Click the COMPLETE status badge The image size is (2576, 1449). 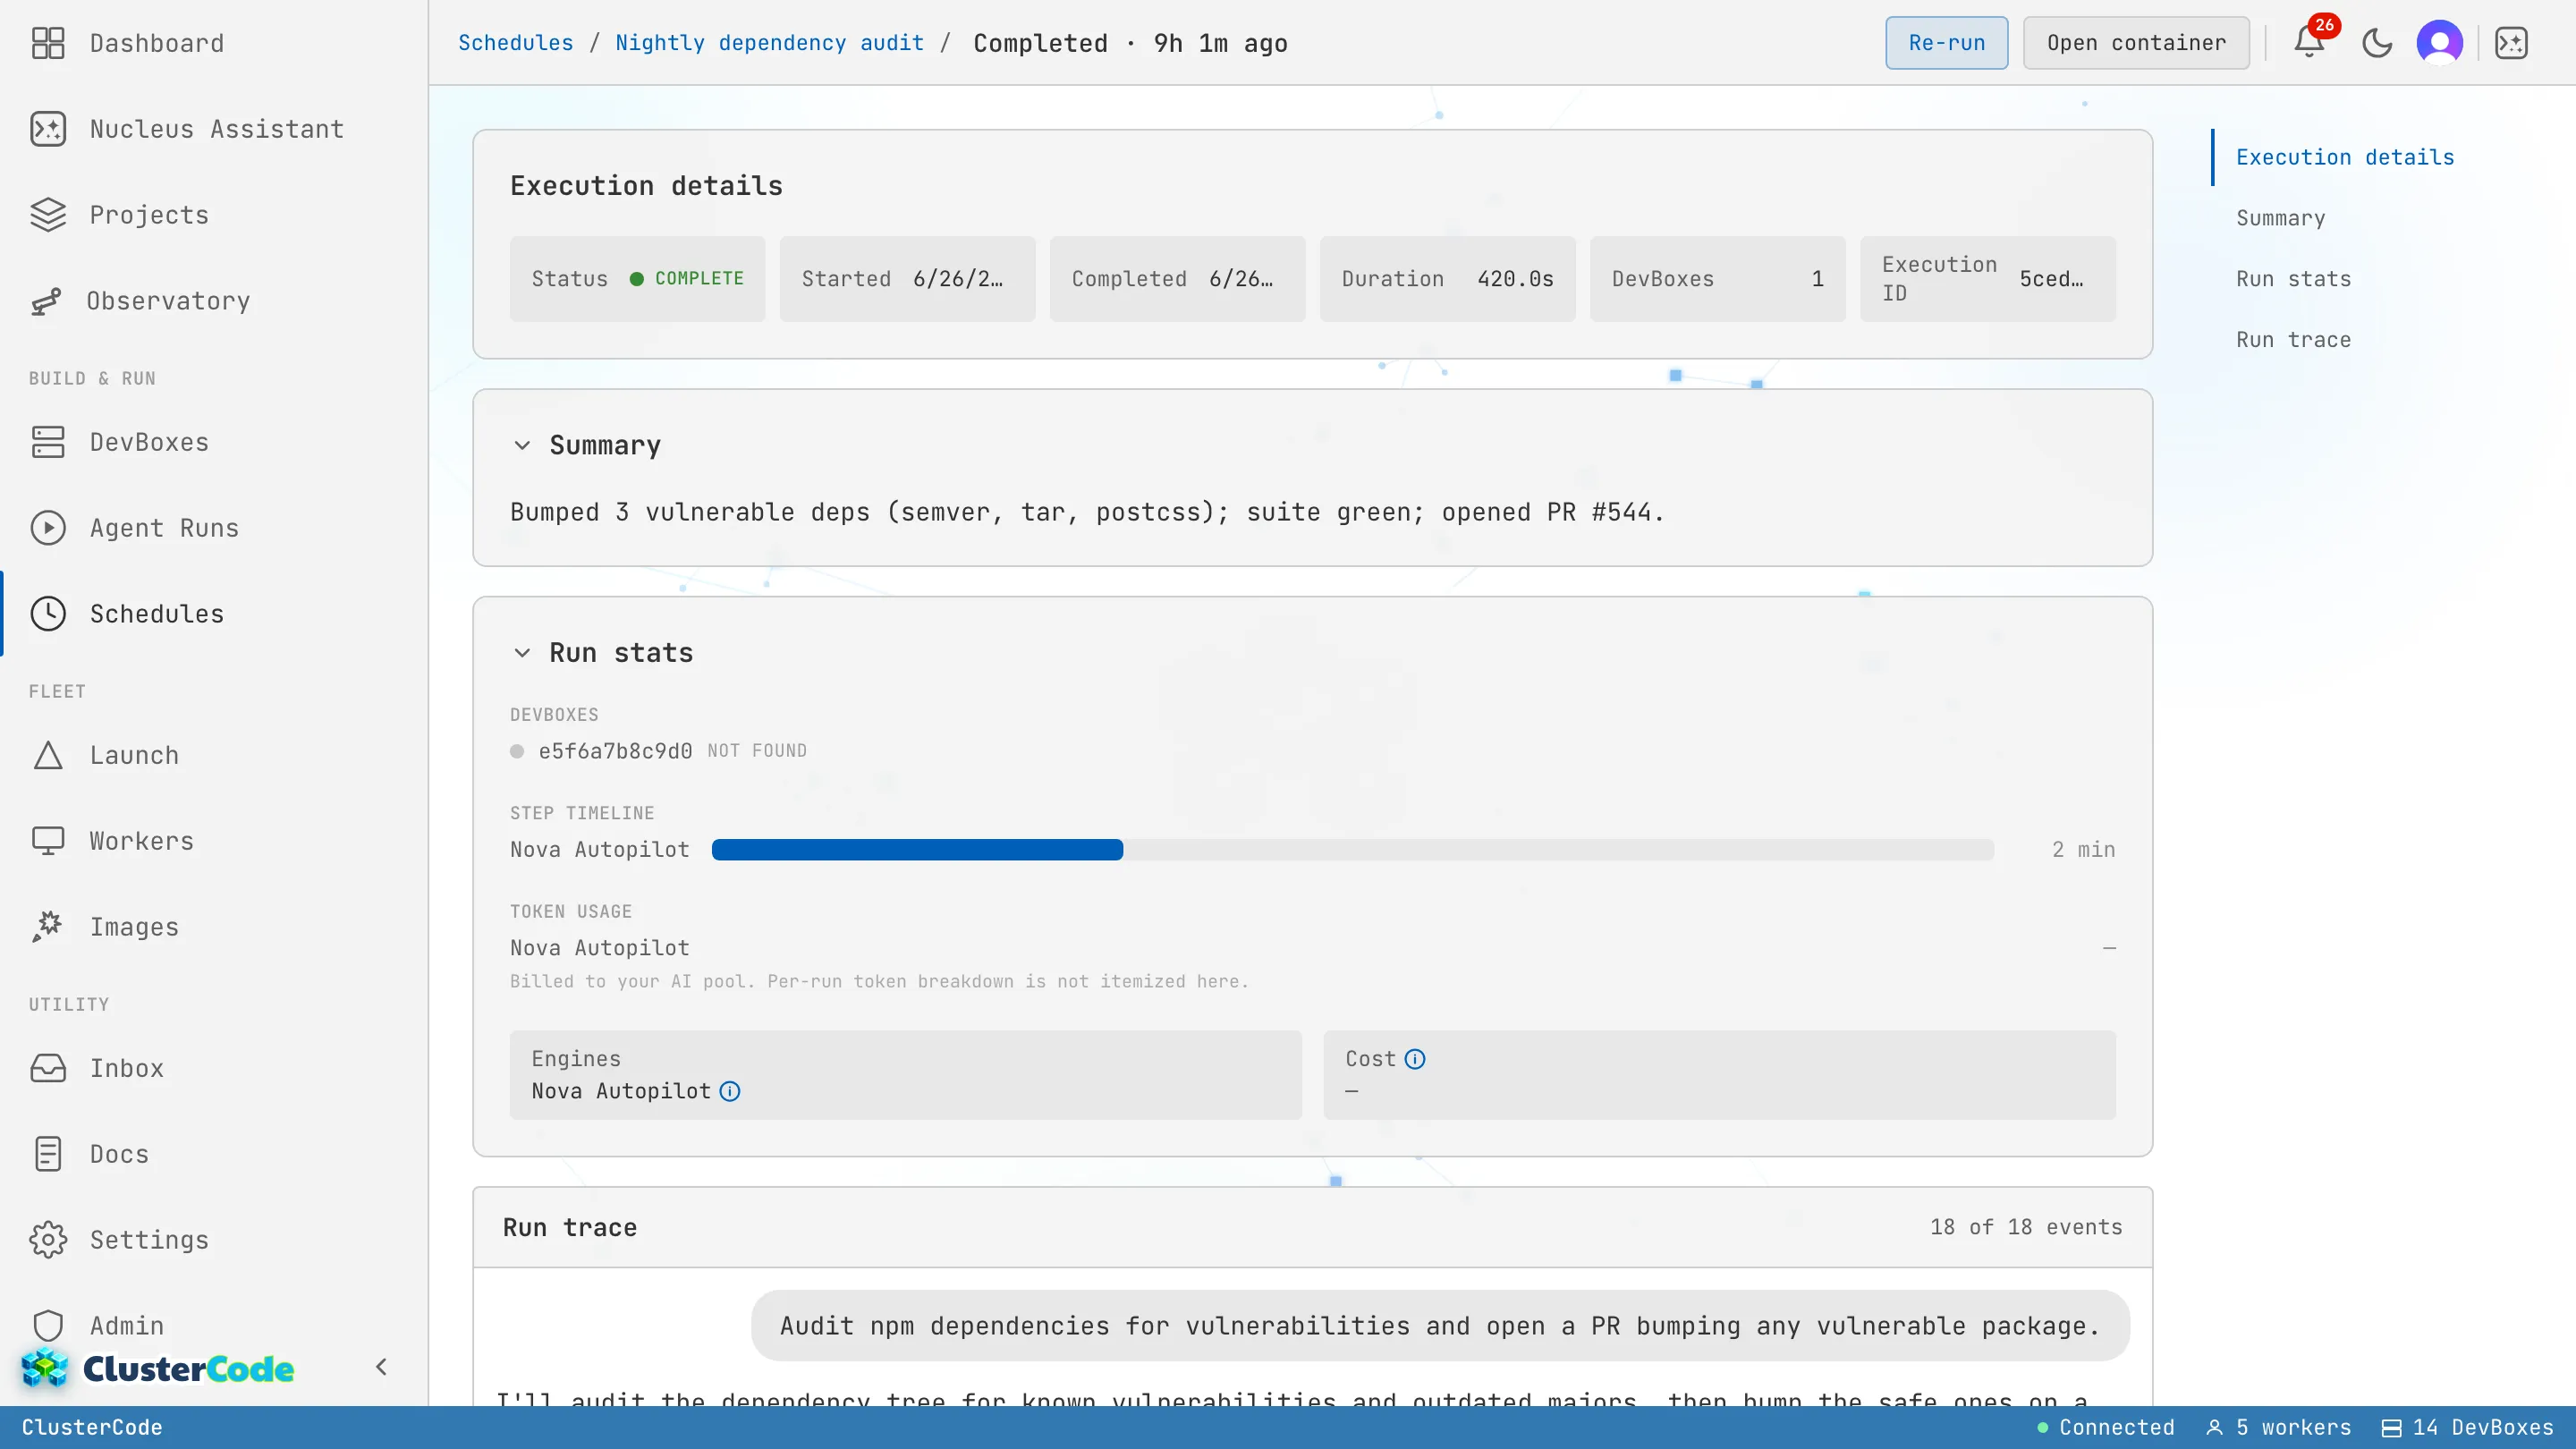pos(686,279)
